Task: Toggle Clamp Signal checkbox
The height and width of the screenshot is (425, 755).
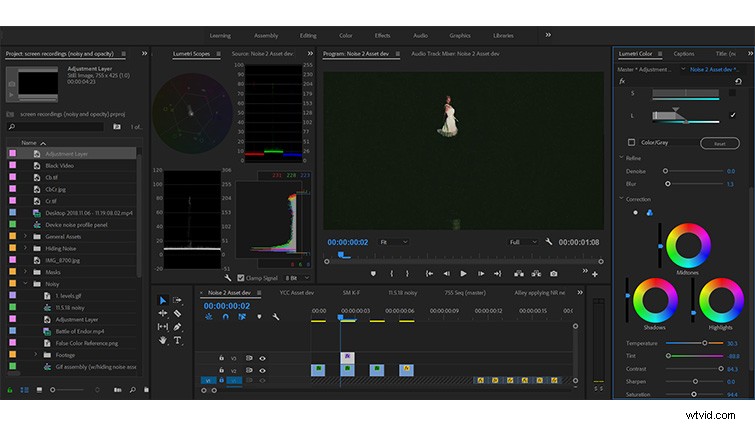Action: click(x=241, y=278)
